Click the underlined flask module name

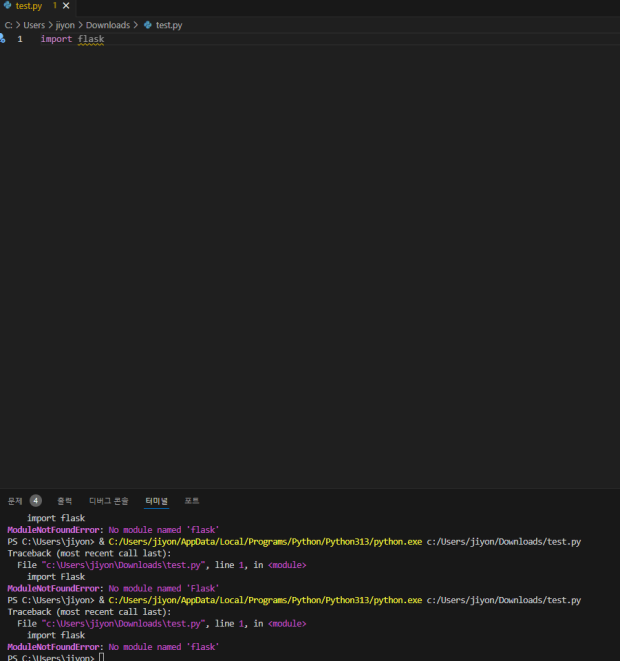[x=91, y=39]
